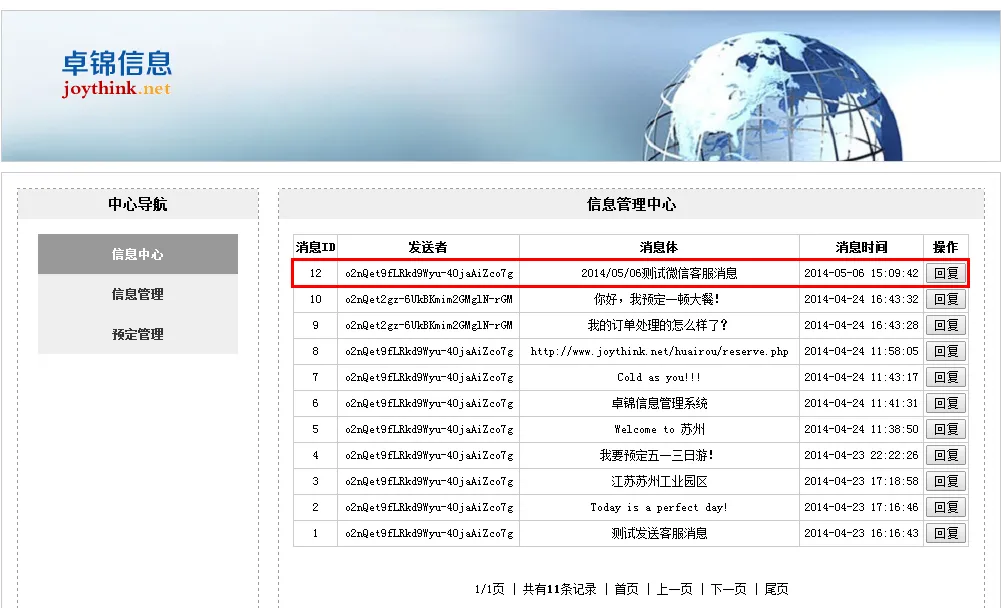
Task: Click 回复 for message ID 1
Action: (945, 533)
